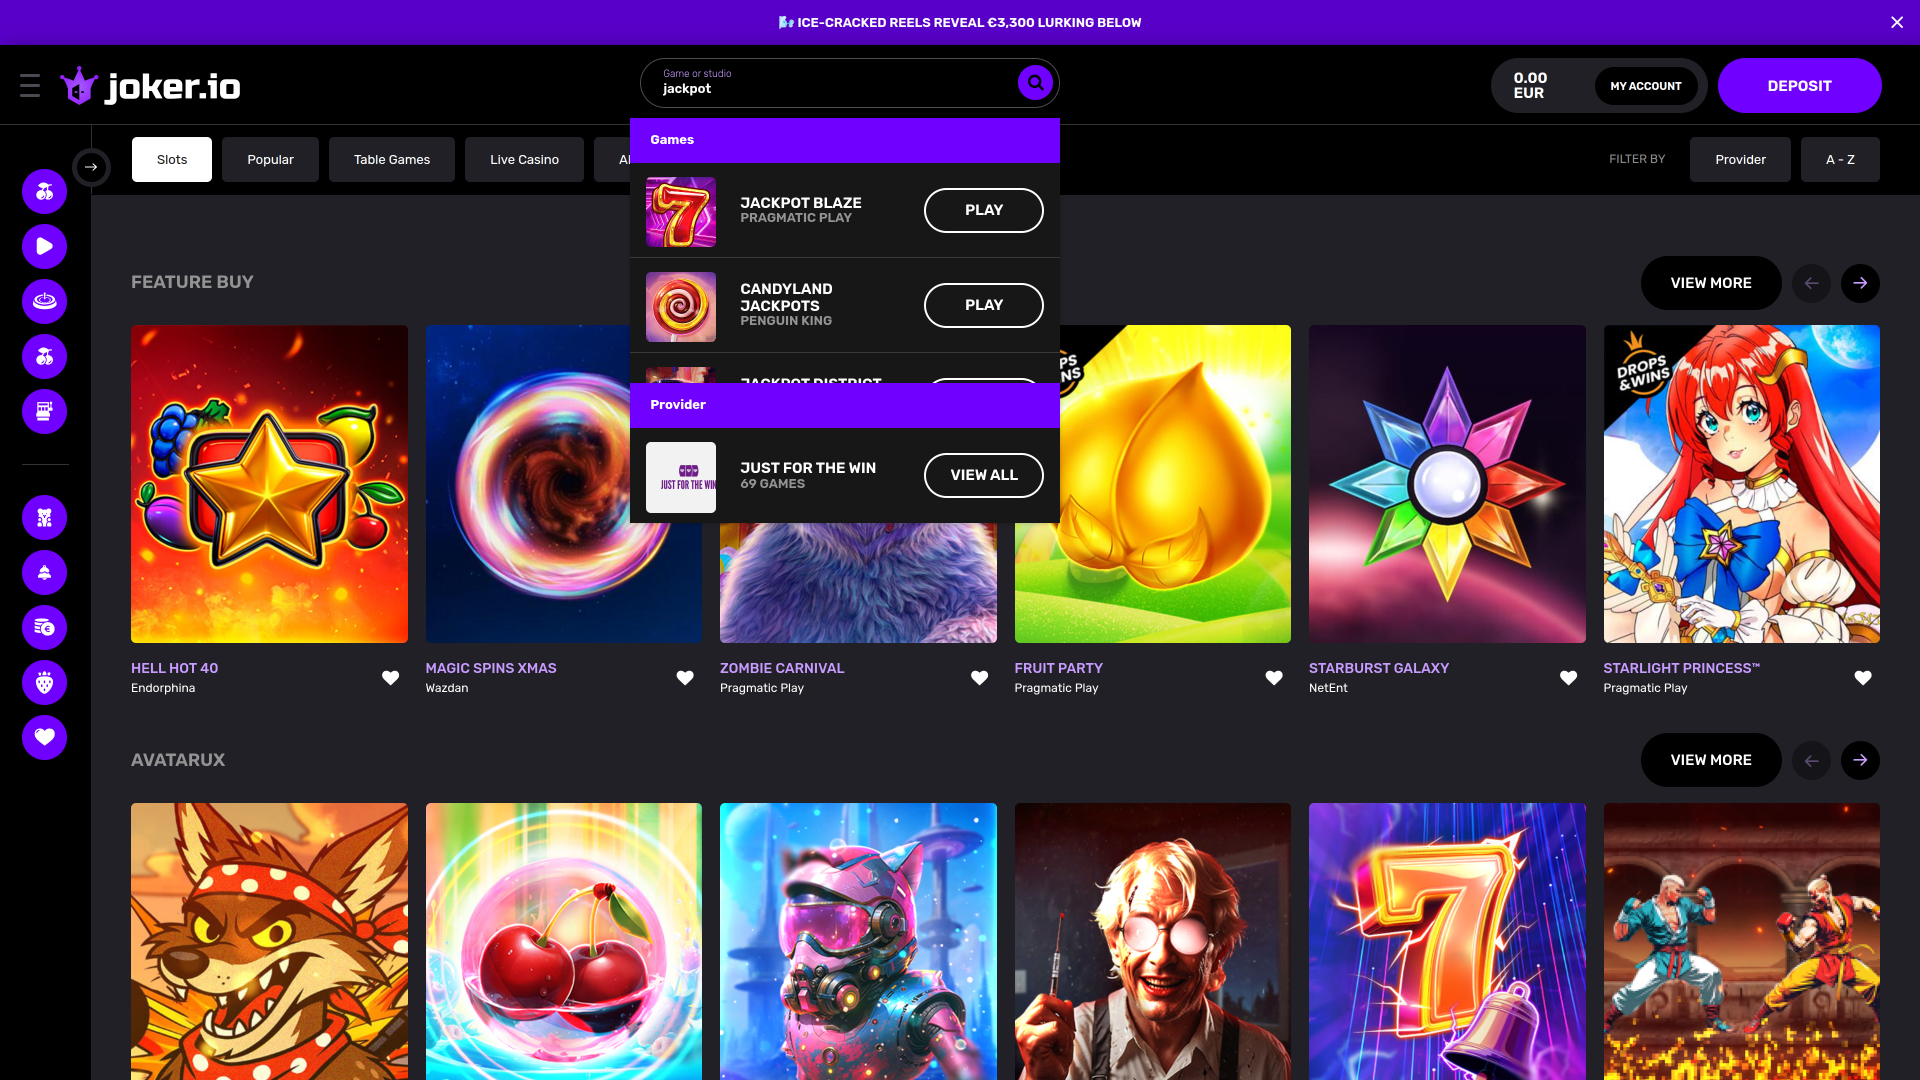Favorite Starburst Galaxy by NetEnt
The height and width of the screenshot is (1080, 1920).
tap(1567, 677)
